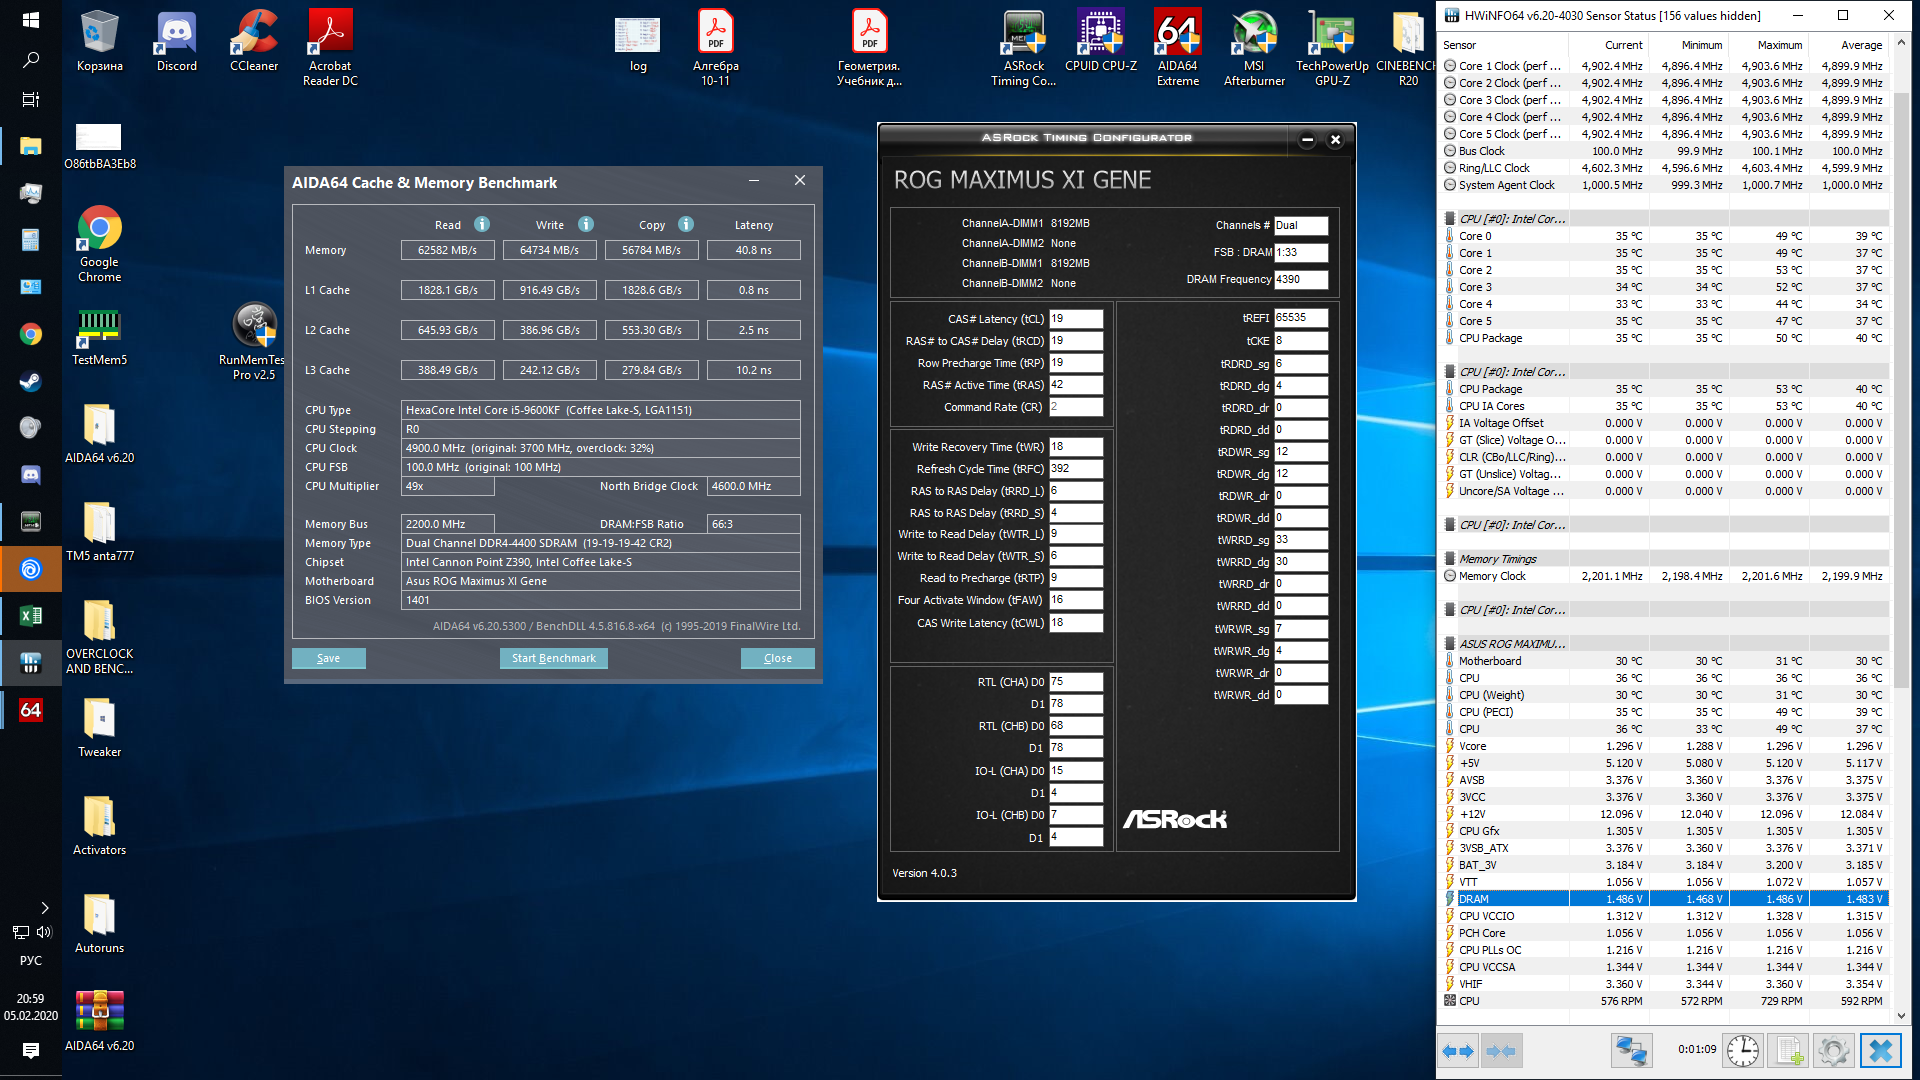
Task: Click the info icon next to Read
Action: coord(482,224)
